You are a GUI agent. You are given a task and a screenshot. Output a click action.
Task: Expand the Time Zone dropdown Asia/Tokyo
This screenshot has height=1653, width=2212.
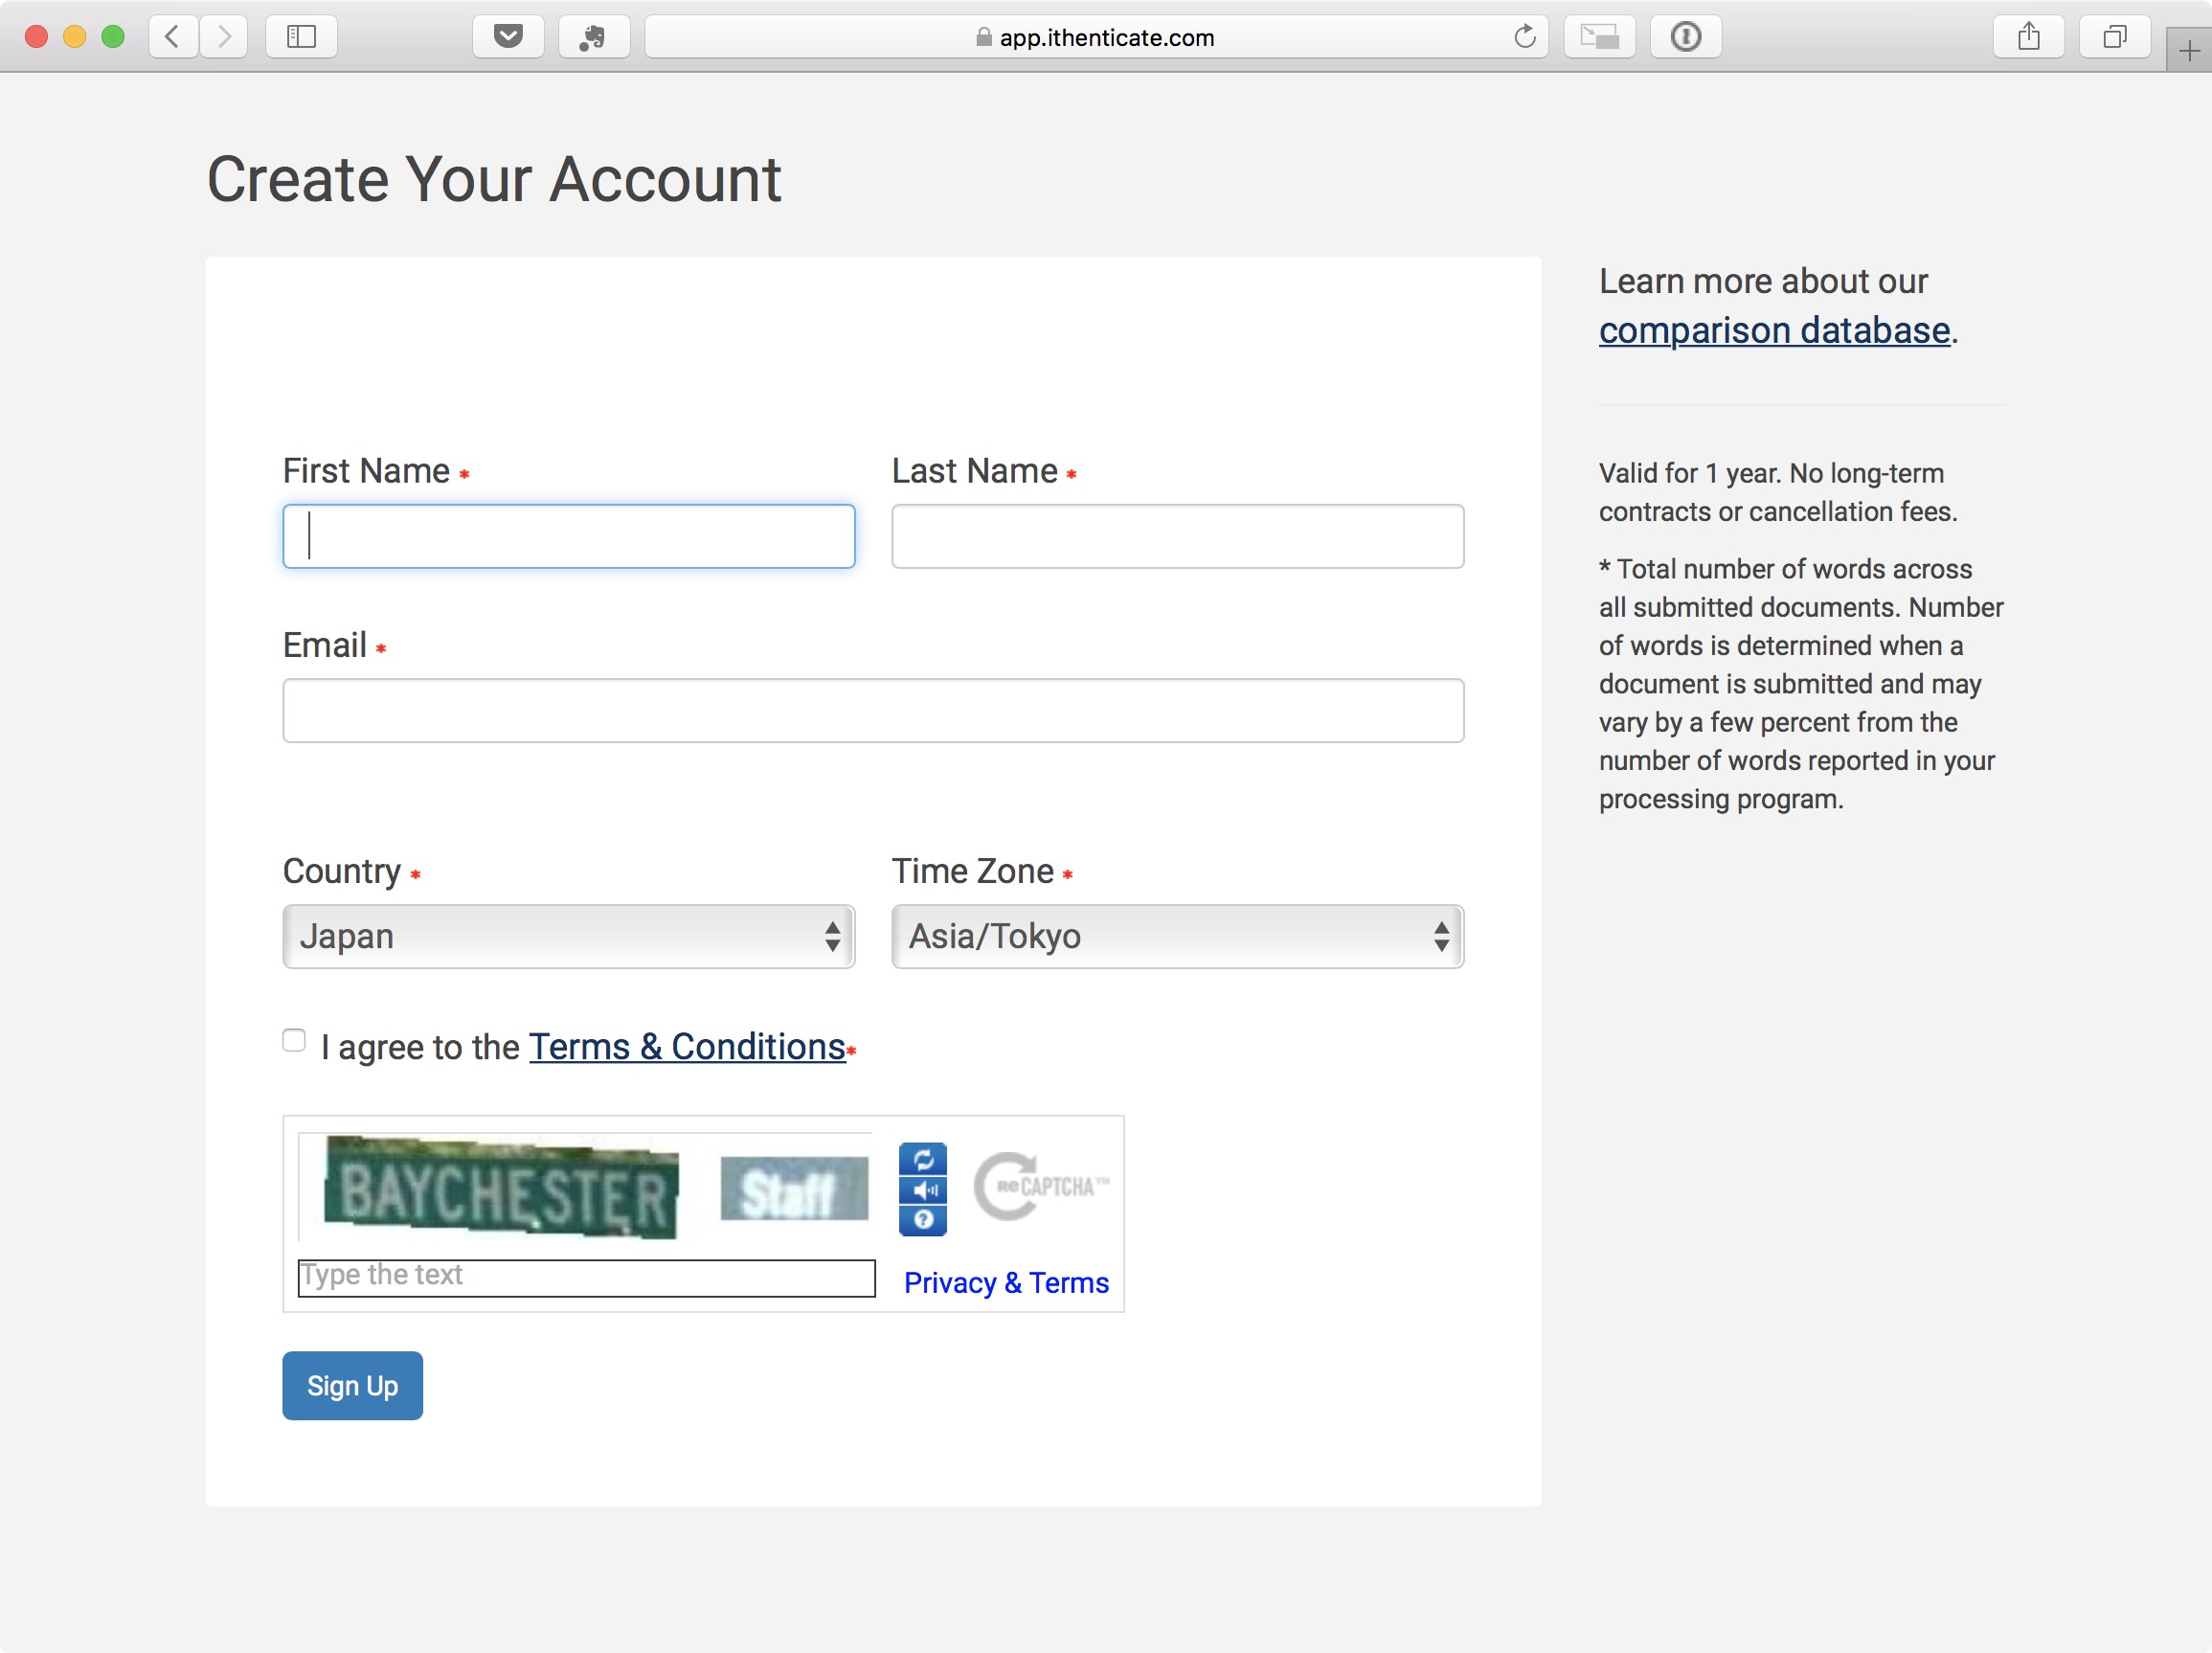(x=1177, y=936)
